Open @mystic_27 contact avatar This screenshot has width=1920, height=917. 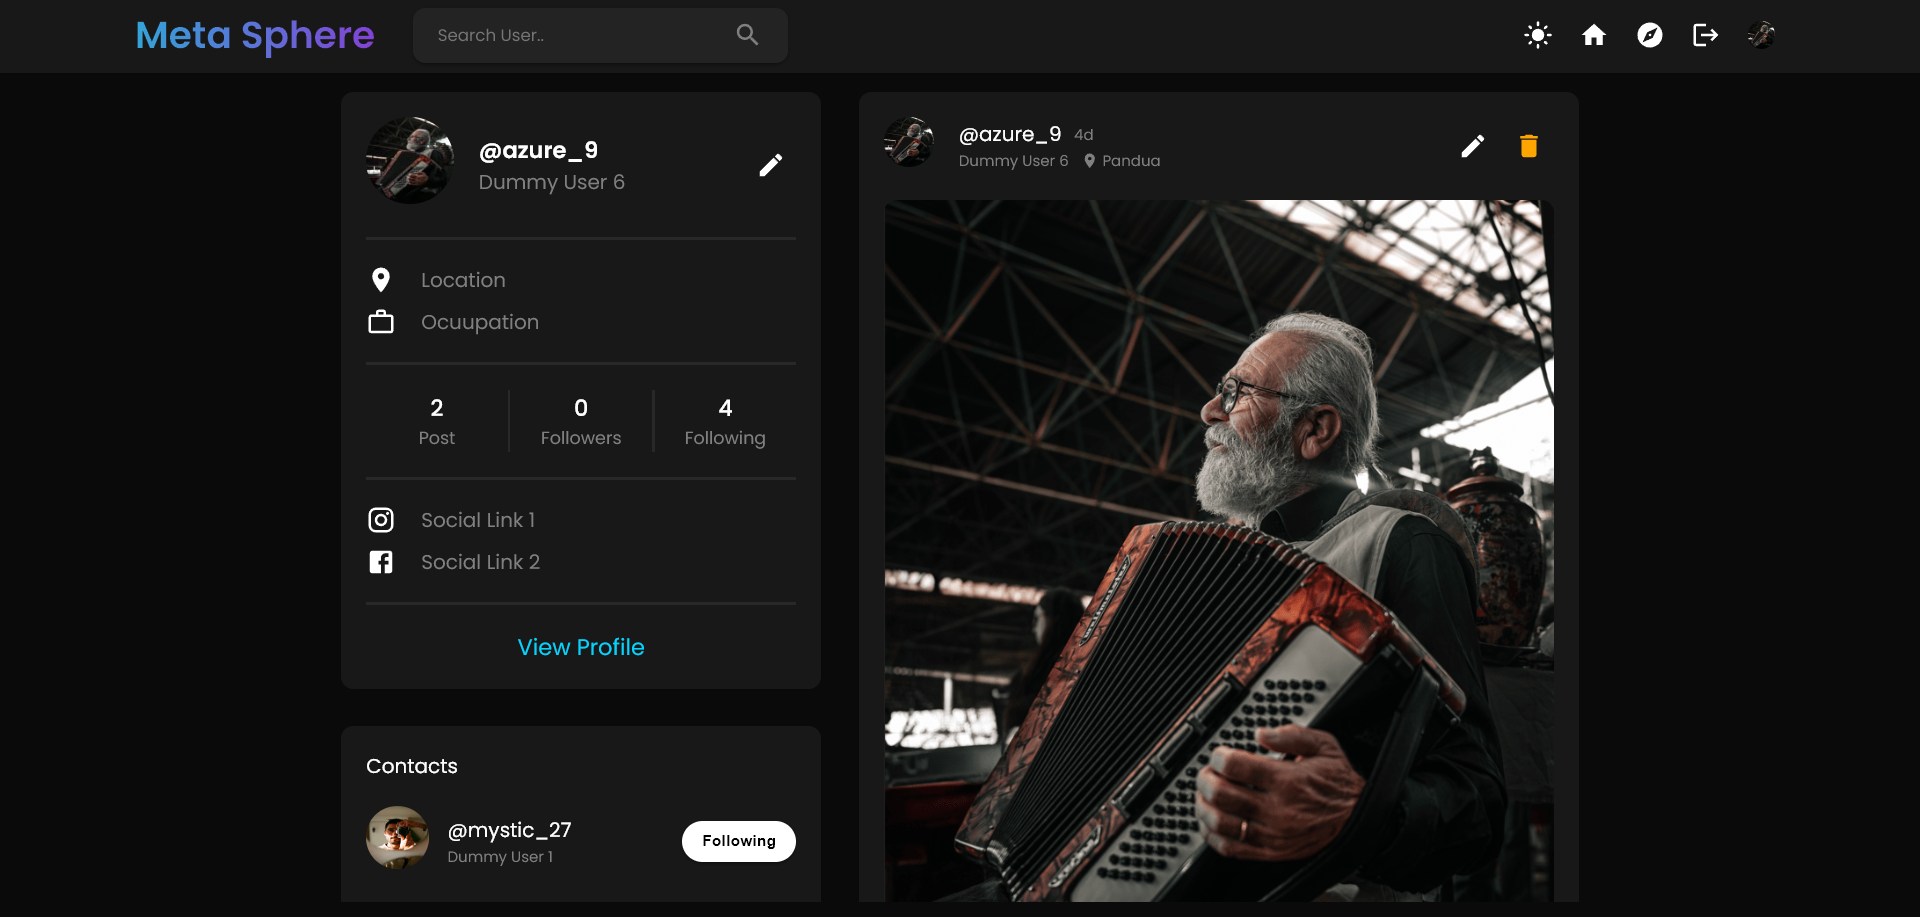click(x=397, y=837)
